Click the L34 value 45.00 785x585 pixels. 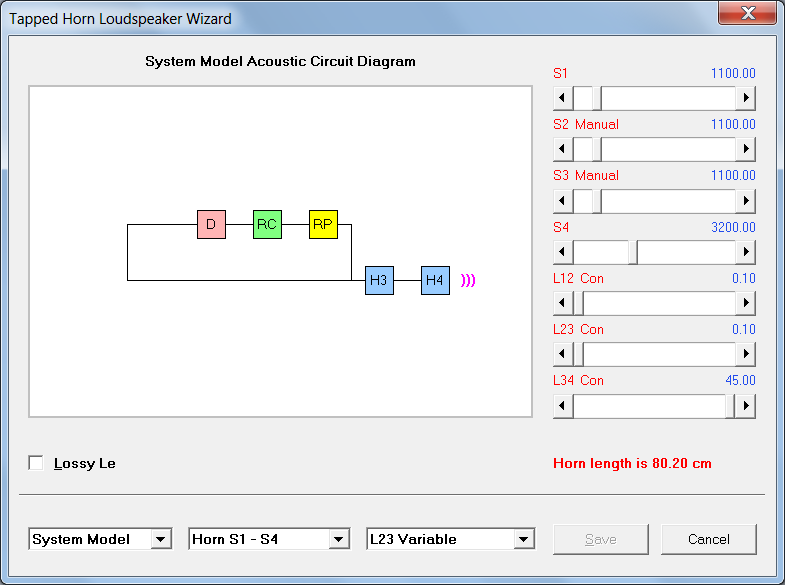(x=740, y=380)
